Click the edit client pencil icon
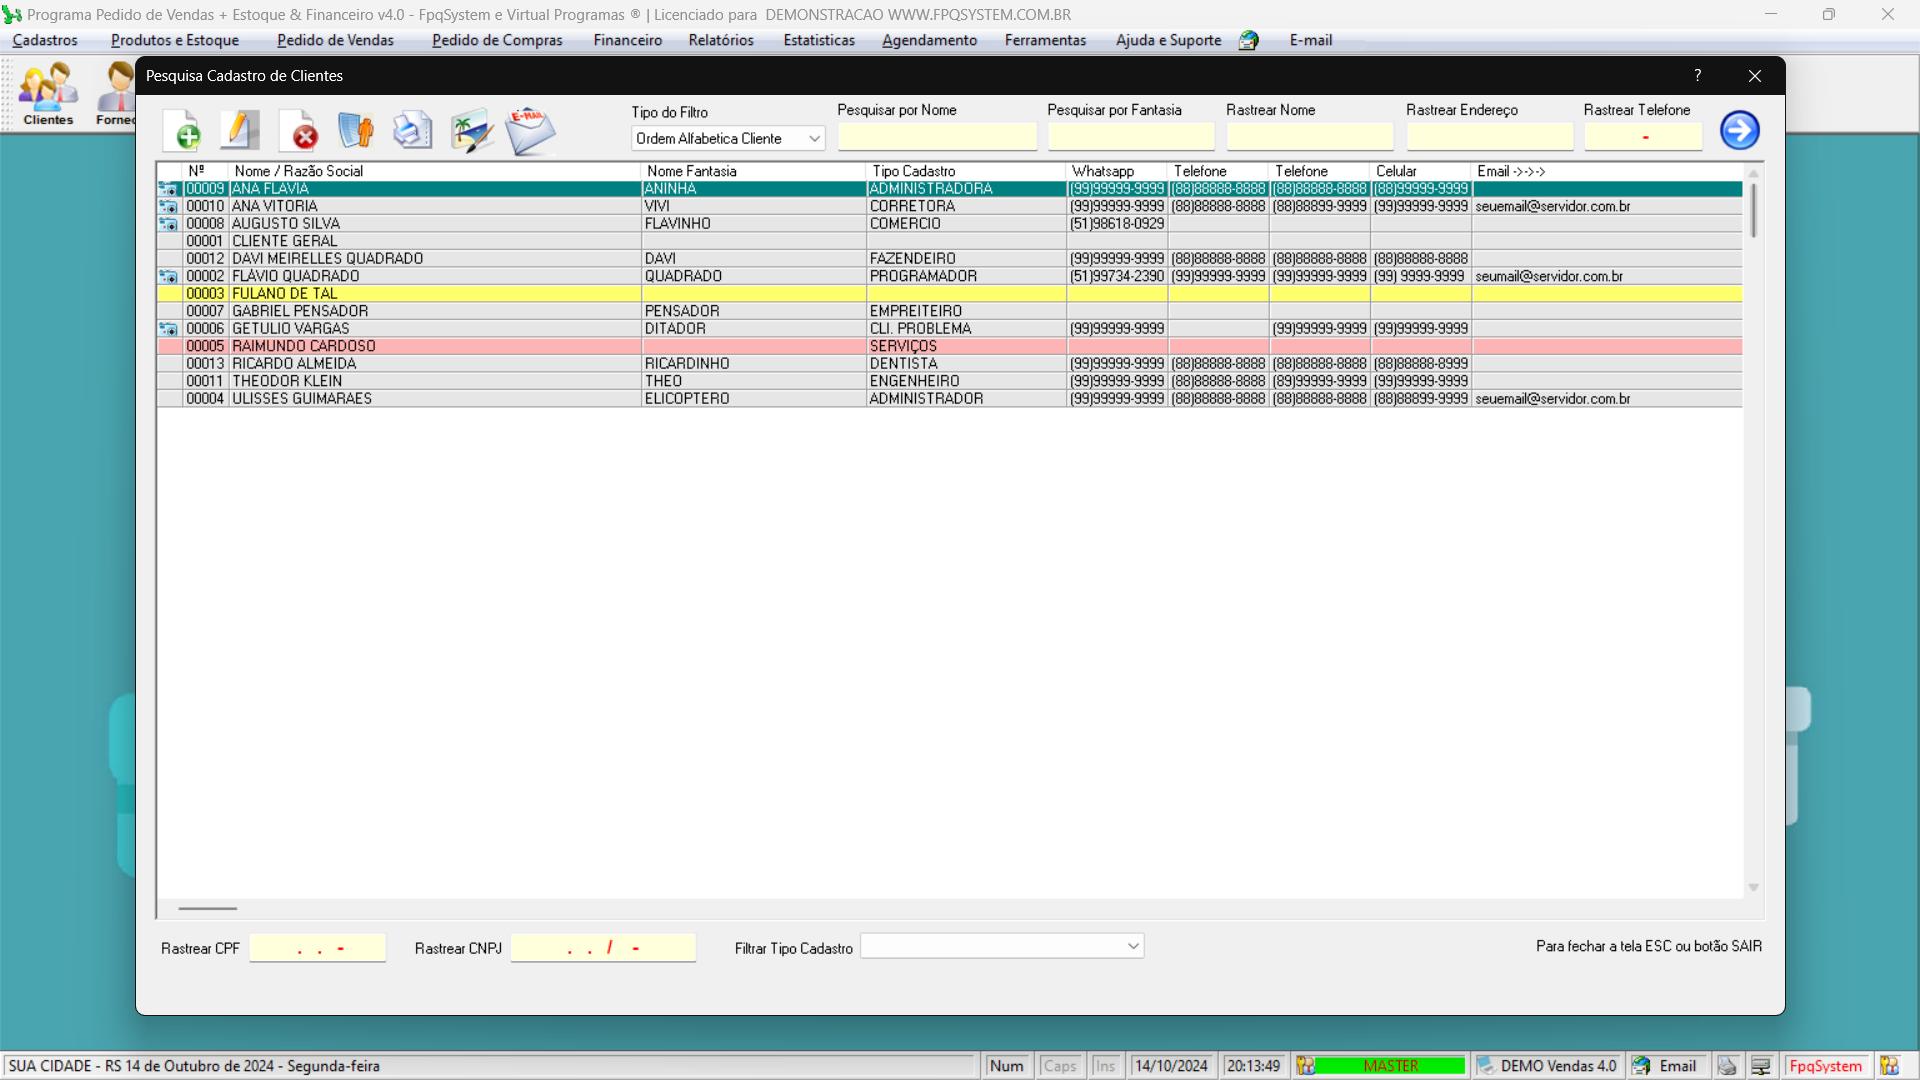 240,131
